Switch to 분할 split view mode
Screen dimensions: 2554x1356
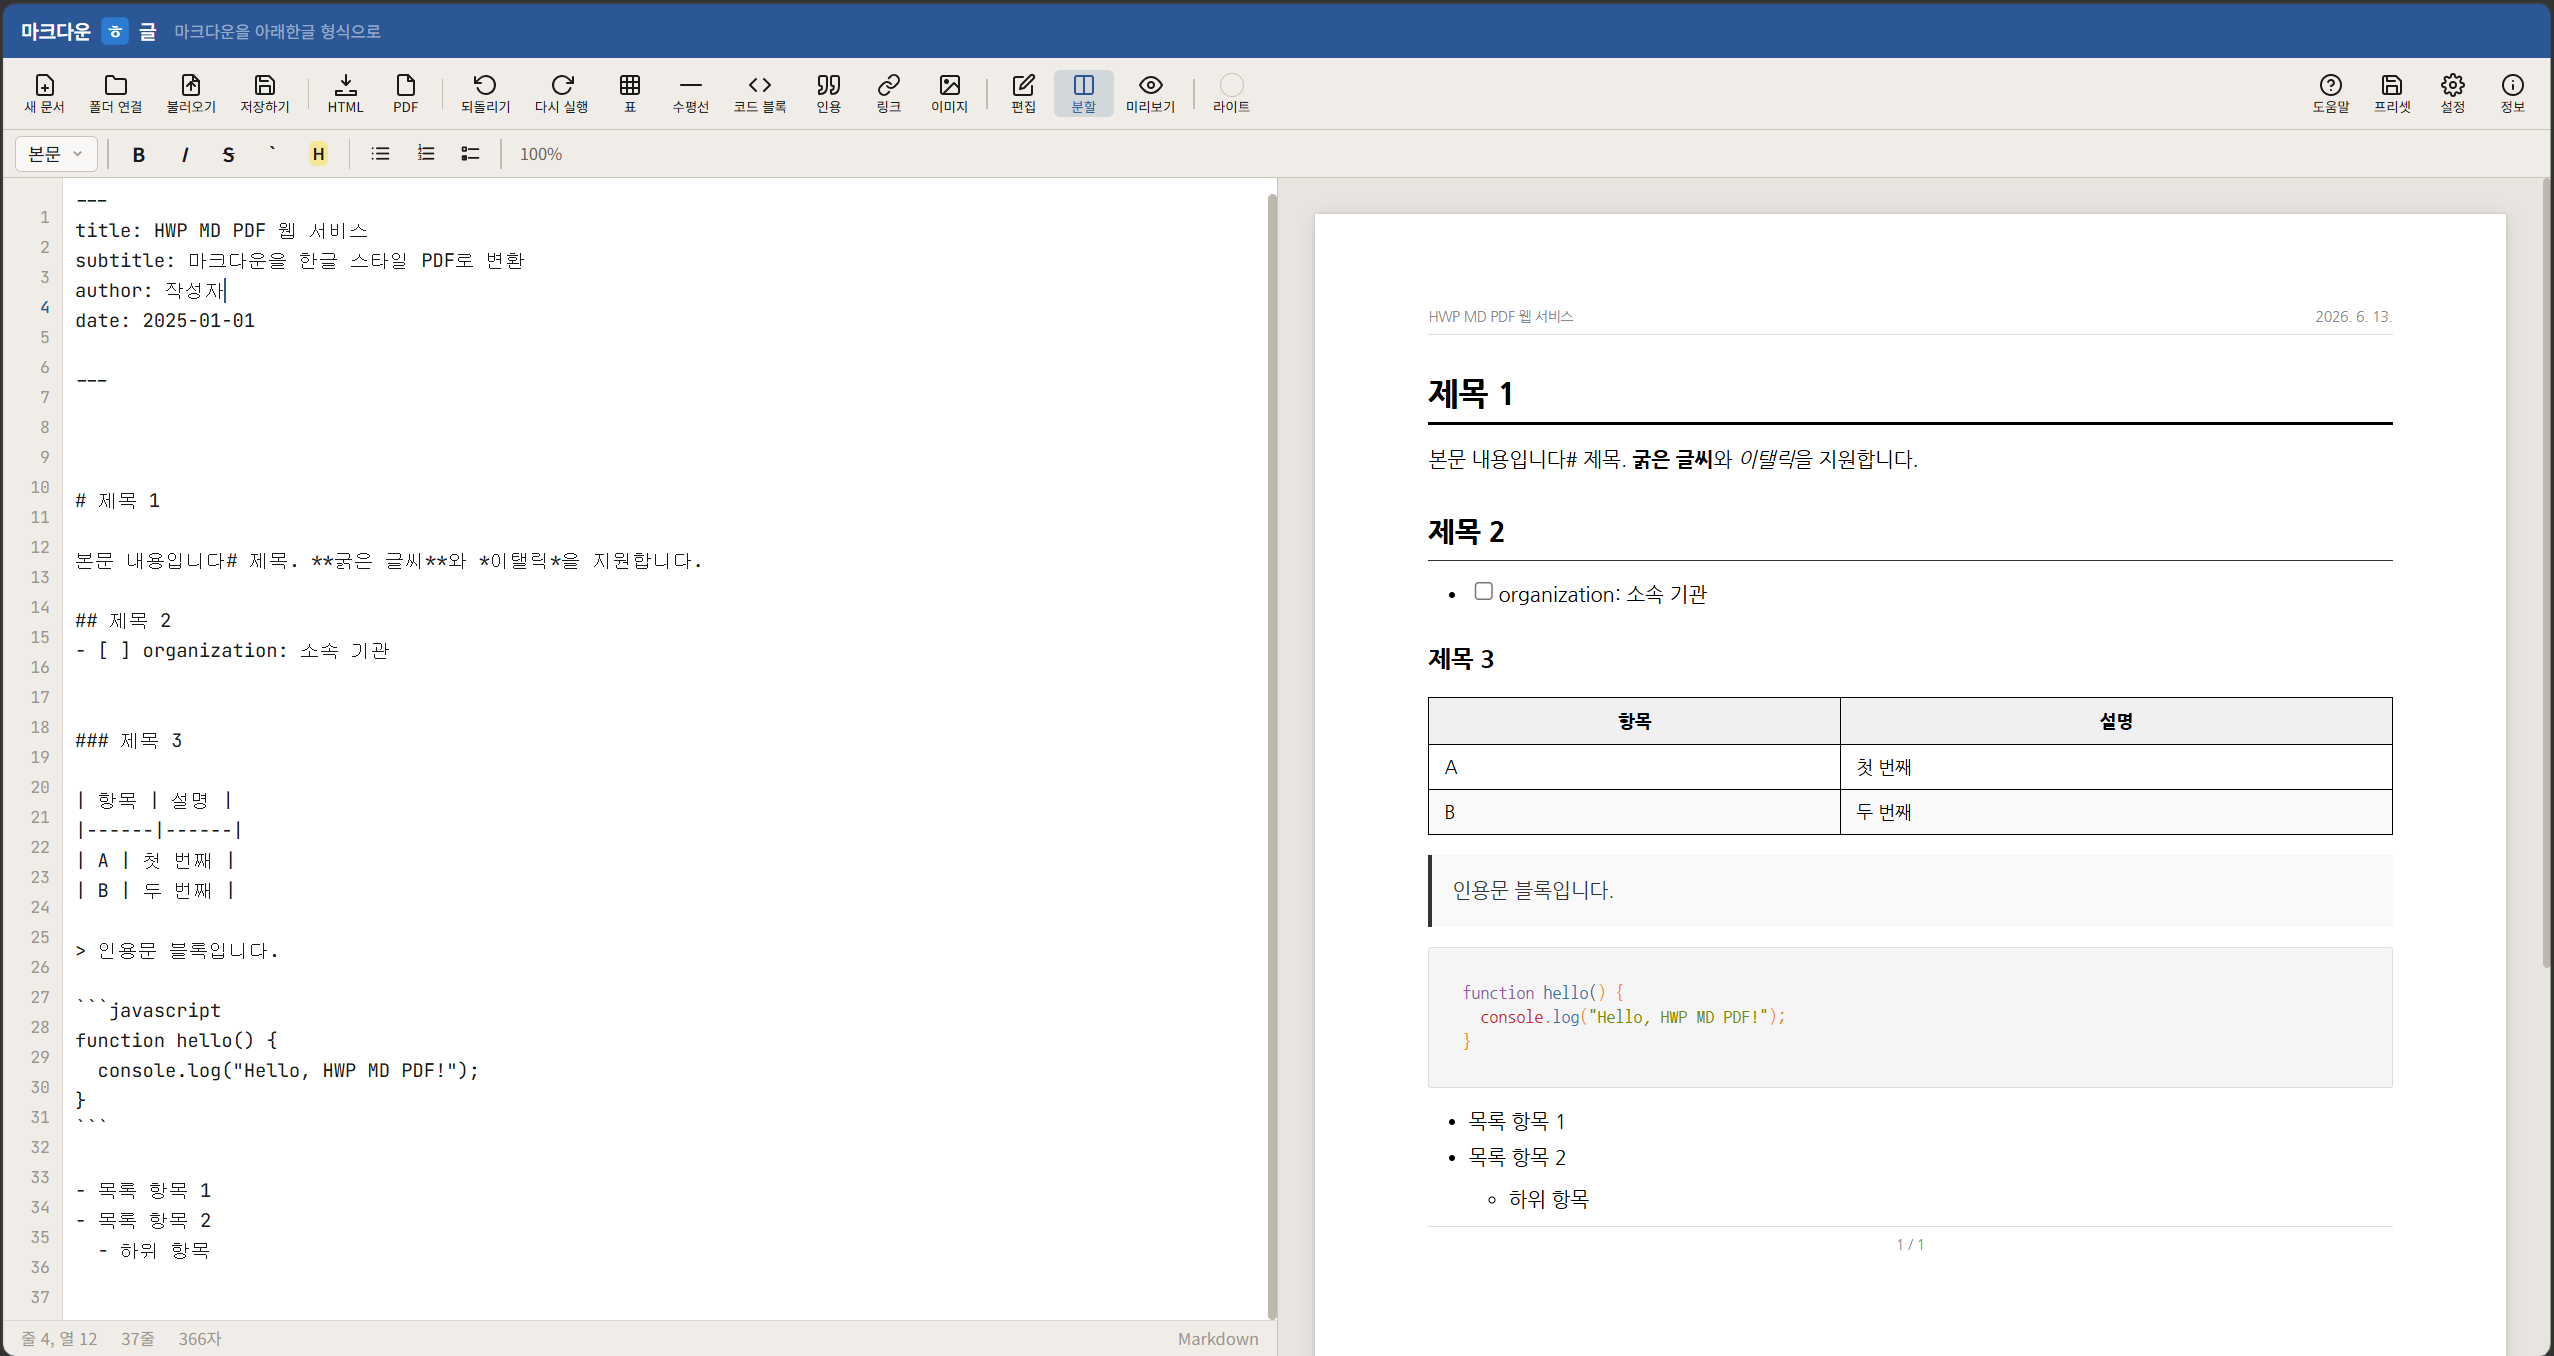(1084, 94)
